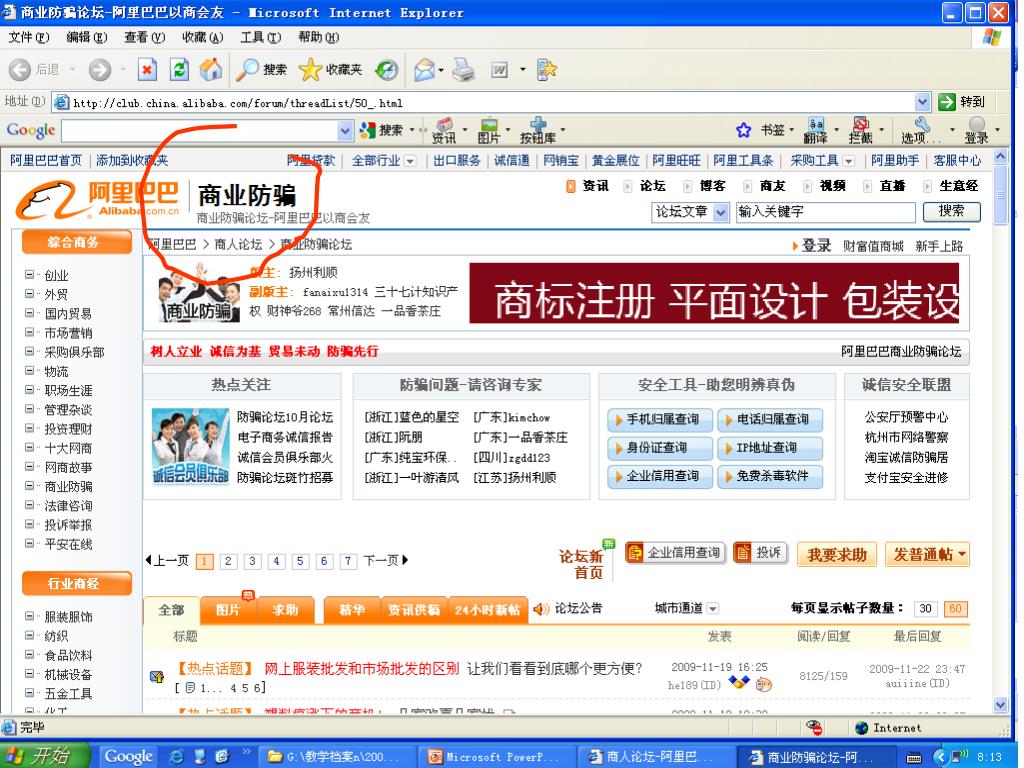Click Google toolbar sign-in (登录) icon
This screenshot has width=1024, height=768.
point(976,130)
